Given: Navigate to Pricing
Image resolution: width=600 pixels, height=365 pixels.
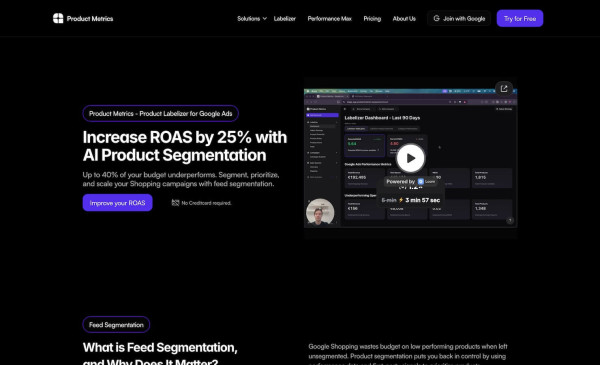Looking at the screenshot, I should (372, 18).
